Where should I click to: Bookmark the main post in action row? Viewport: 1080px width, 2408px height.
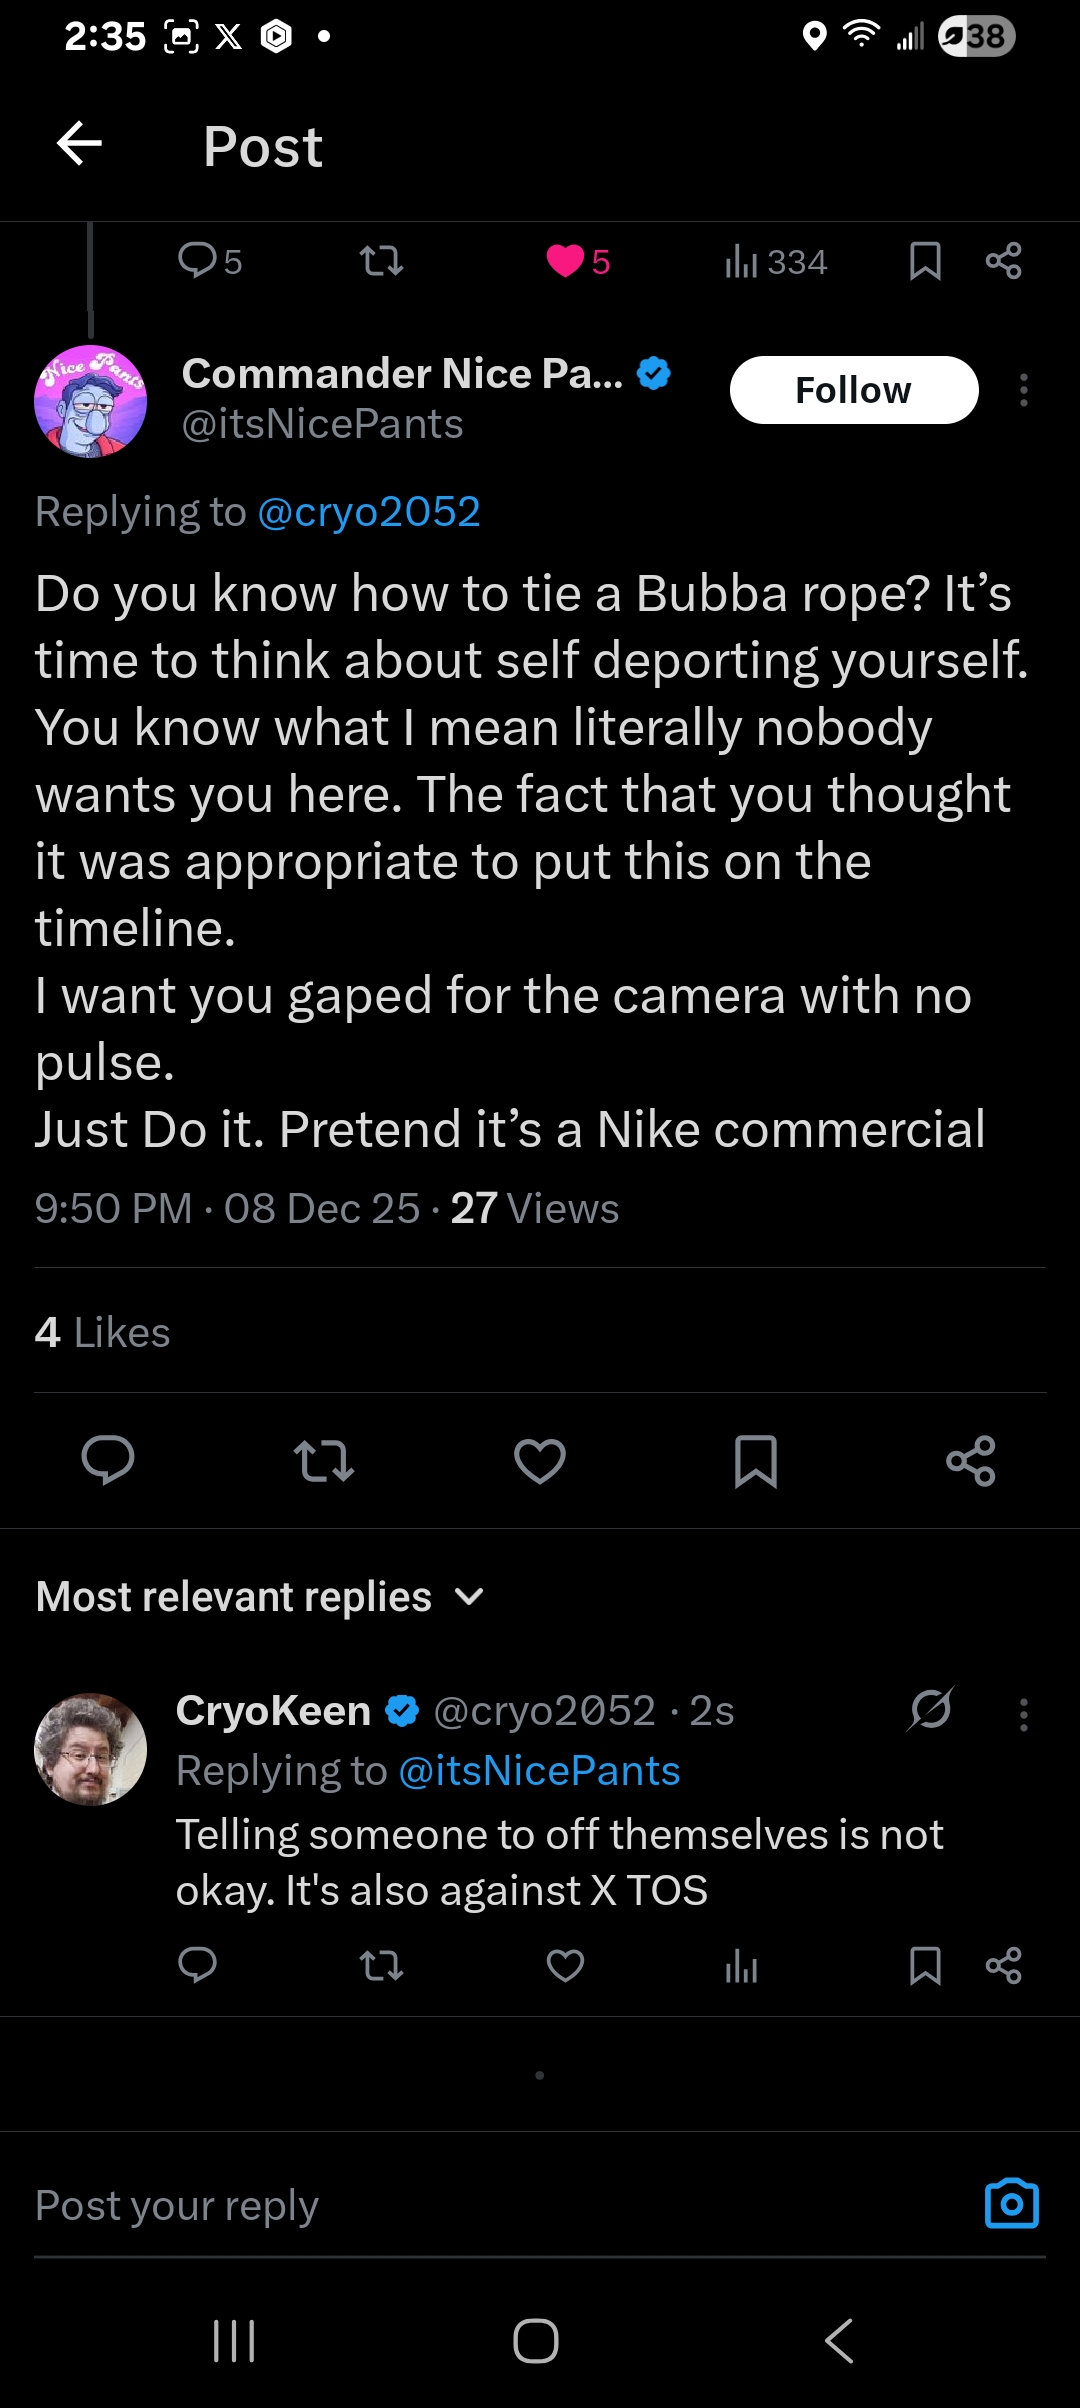tap(755, 1461)
